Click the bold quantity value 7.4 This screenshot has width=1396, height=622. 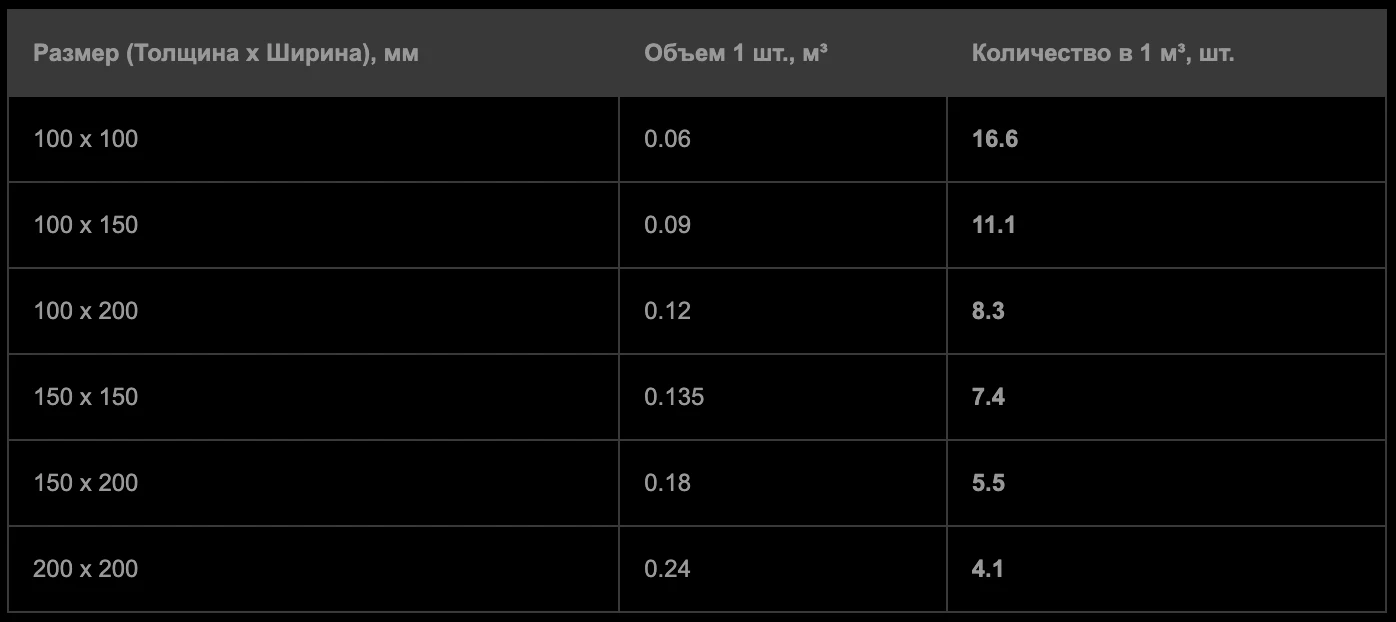pos(988,397)
